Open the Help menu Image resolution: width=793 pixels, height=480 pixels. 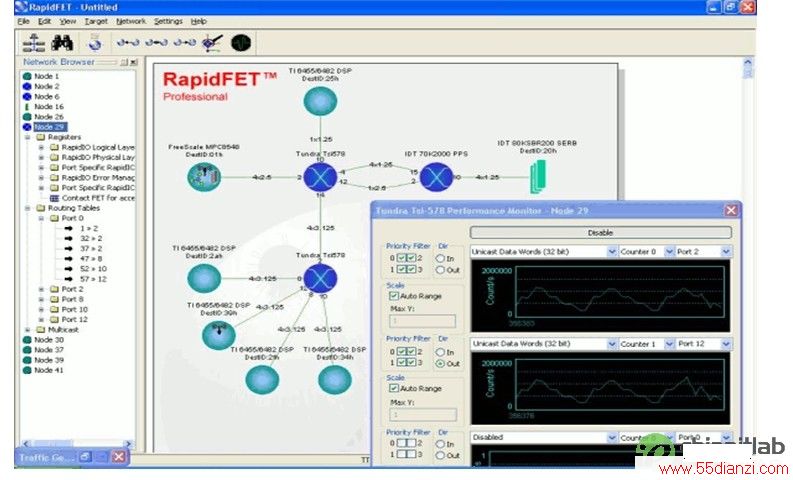[x=199, y=21]
